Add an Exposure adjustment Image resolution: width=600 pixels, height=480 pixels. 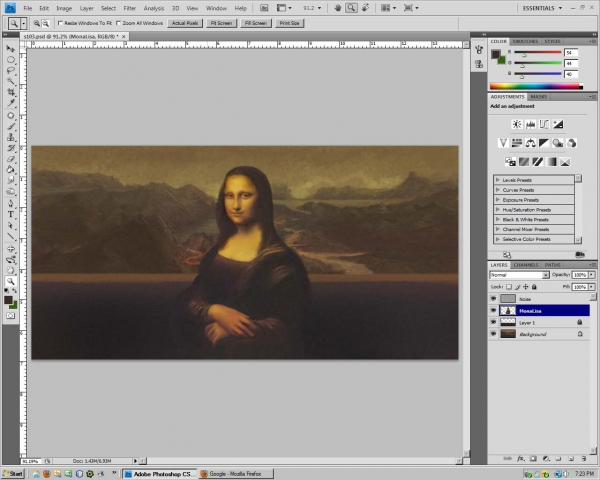558,124
